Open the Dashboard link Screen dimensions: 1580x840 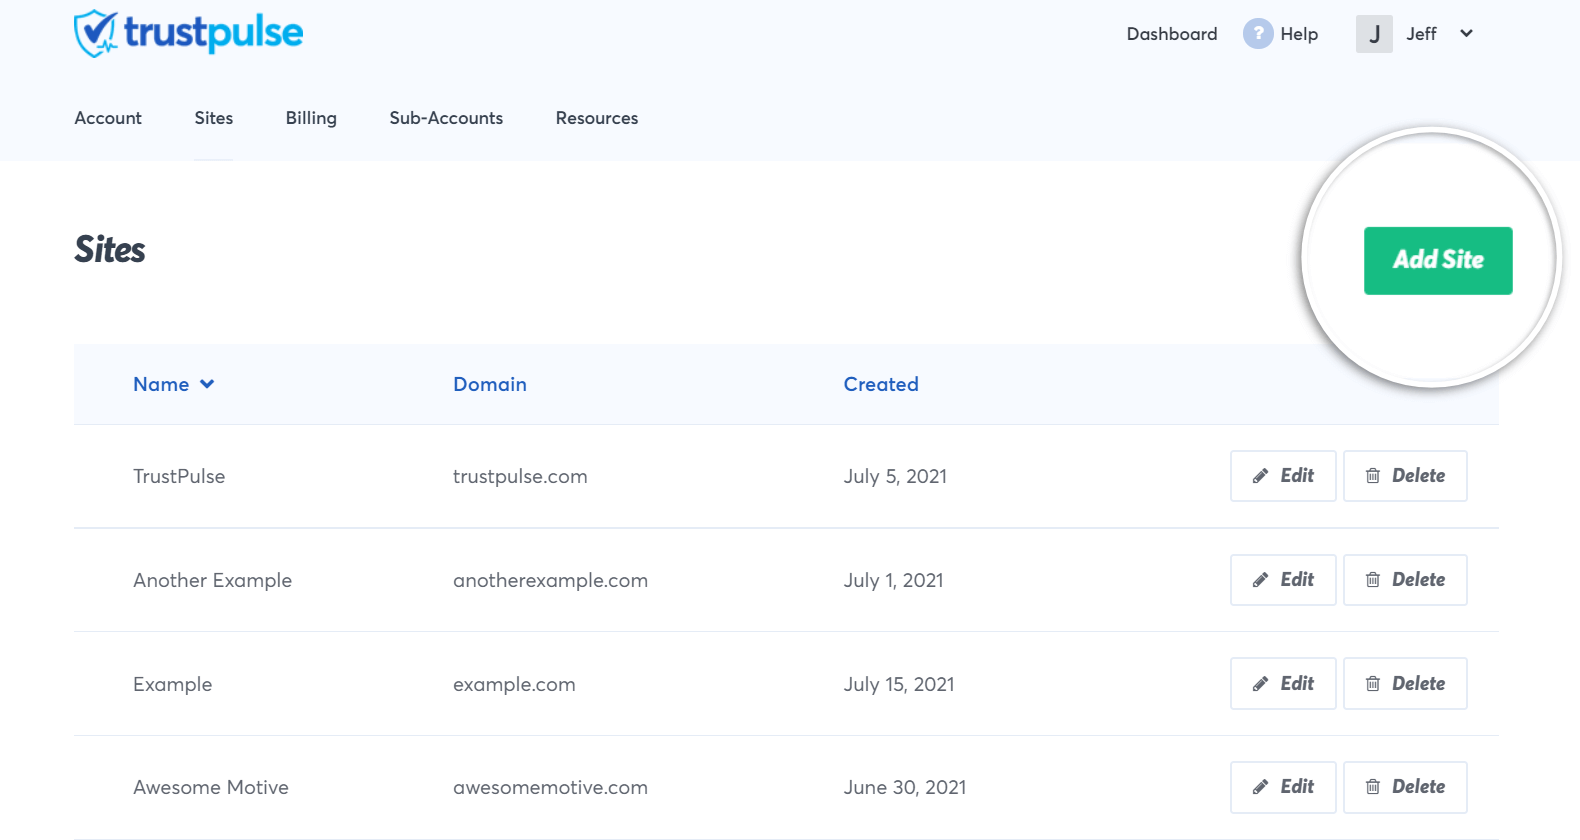tap(1172, 34)
